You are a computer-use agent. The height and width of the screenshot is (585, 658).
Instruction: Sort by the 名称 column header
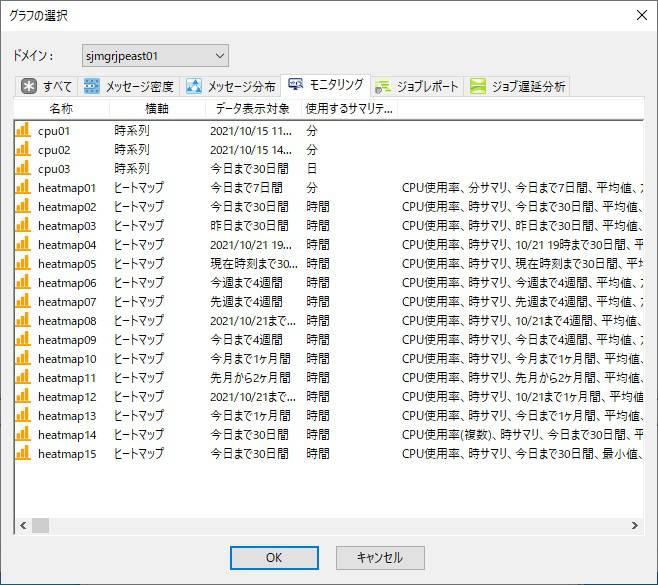coord(61,109)
